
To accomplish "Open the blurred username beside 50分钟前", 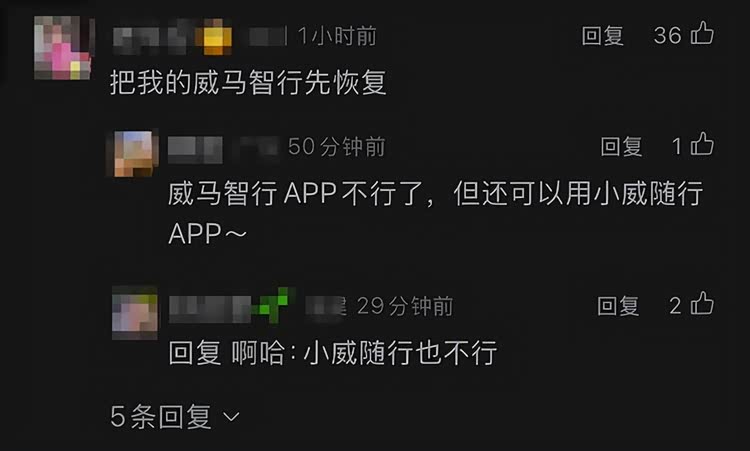I will [195, 149].
